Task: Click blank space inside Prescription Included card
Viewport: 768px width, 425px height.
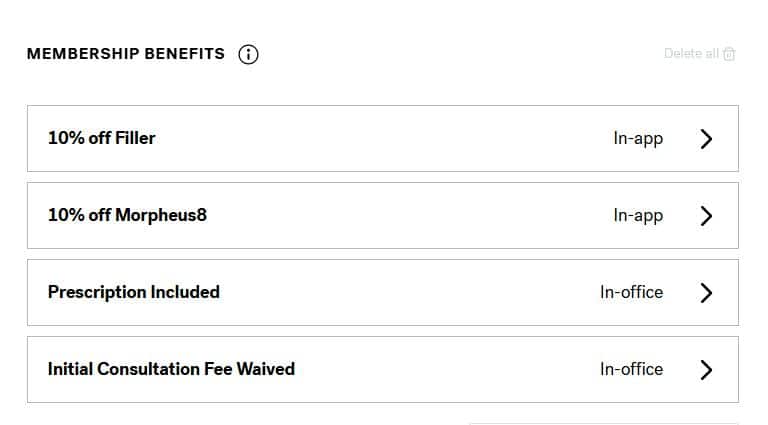Action: [400, 293]
